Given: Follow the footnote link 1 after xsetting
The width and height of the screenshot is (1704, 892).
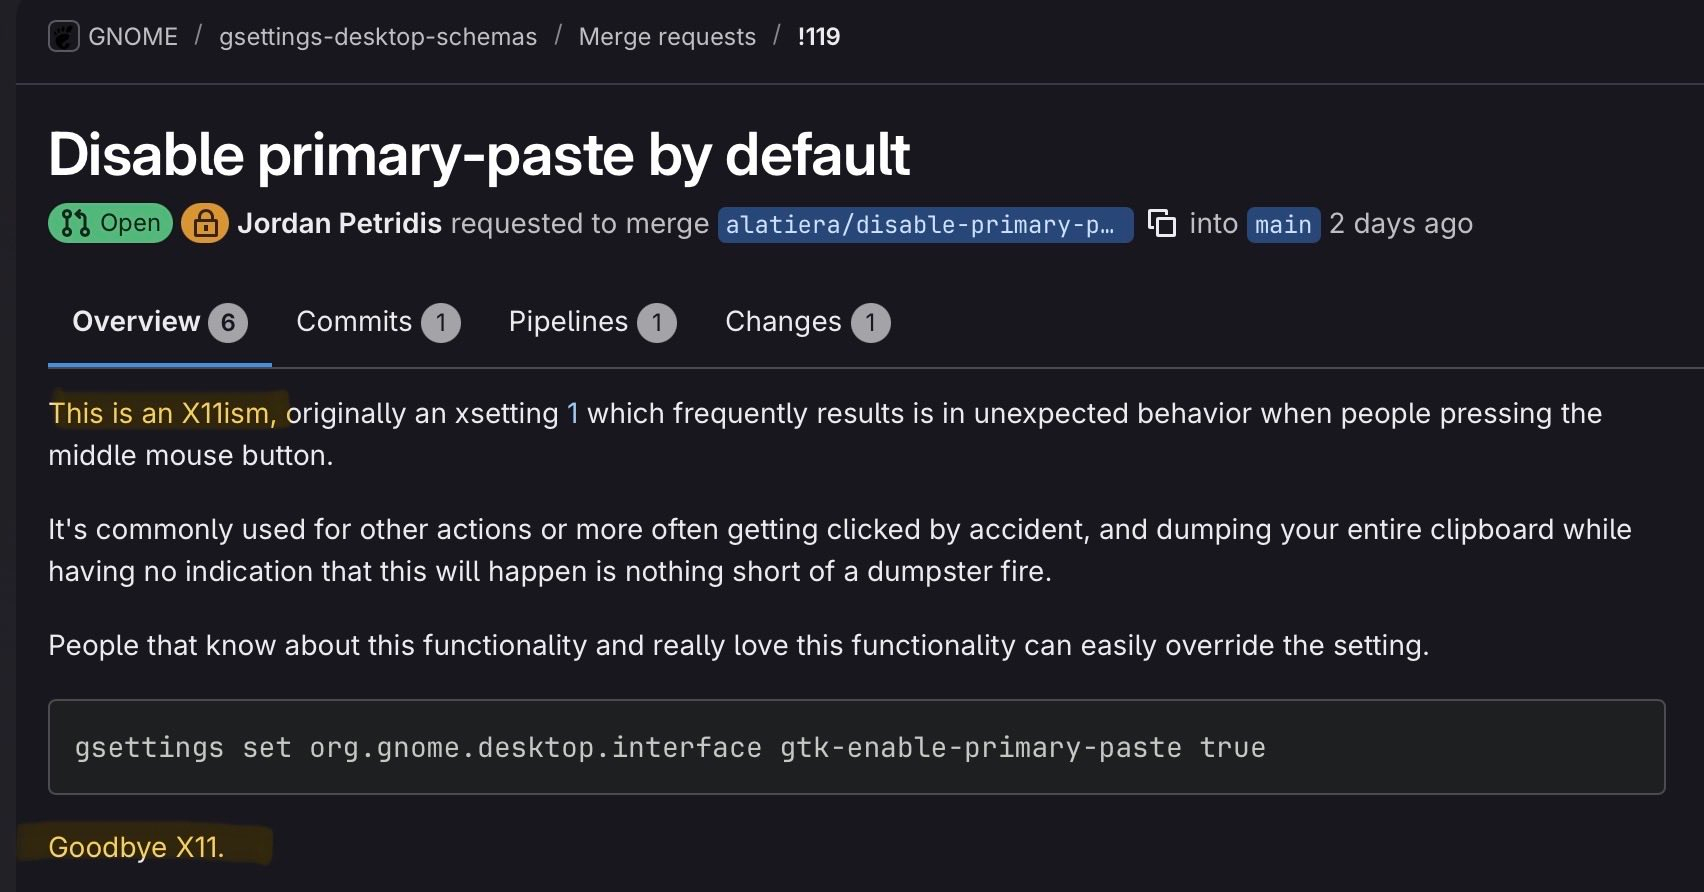Looking at the screenshot, I should 573,413.
